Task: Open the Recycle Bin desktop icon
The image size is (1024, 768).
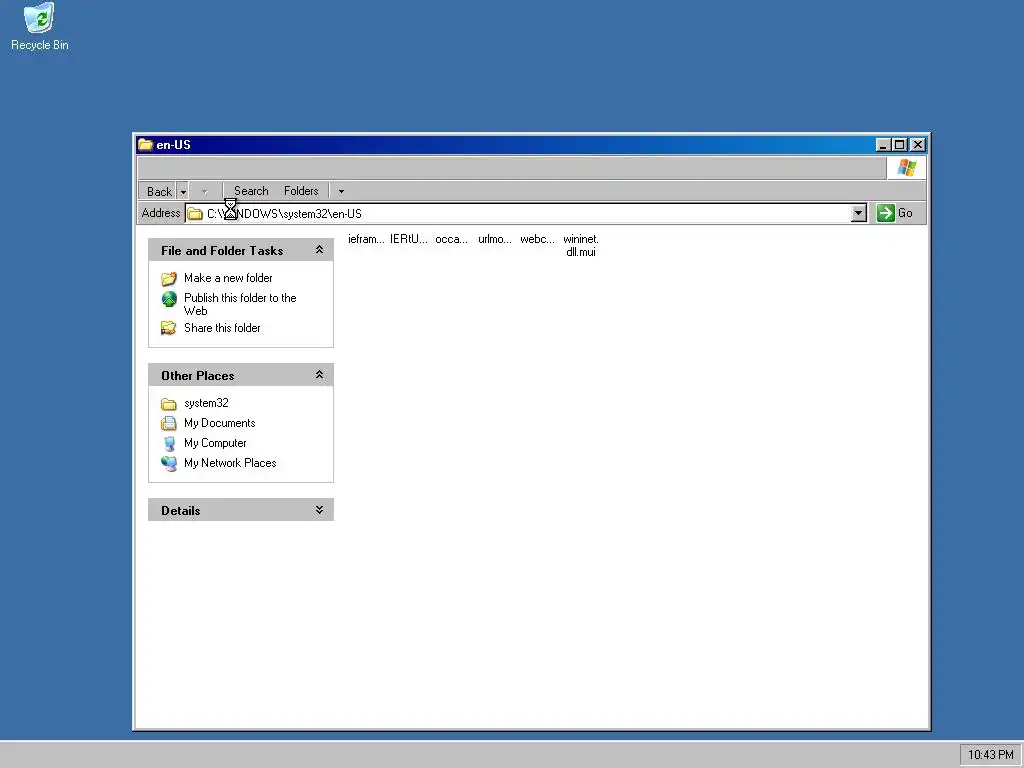Action: click(x=39, y=26)
